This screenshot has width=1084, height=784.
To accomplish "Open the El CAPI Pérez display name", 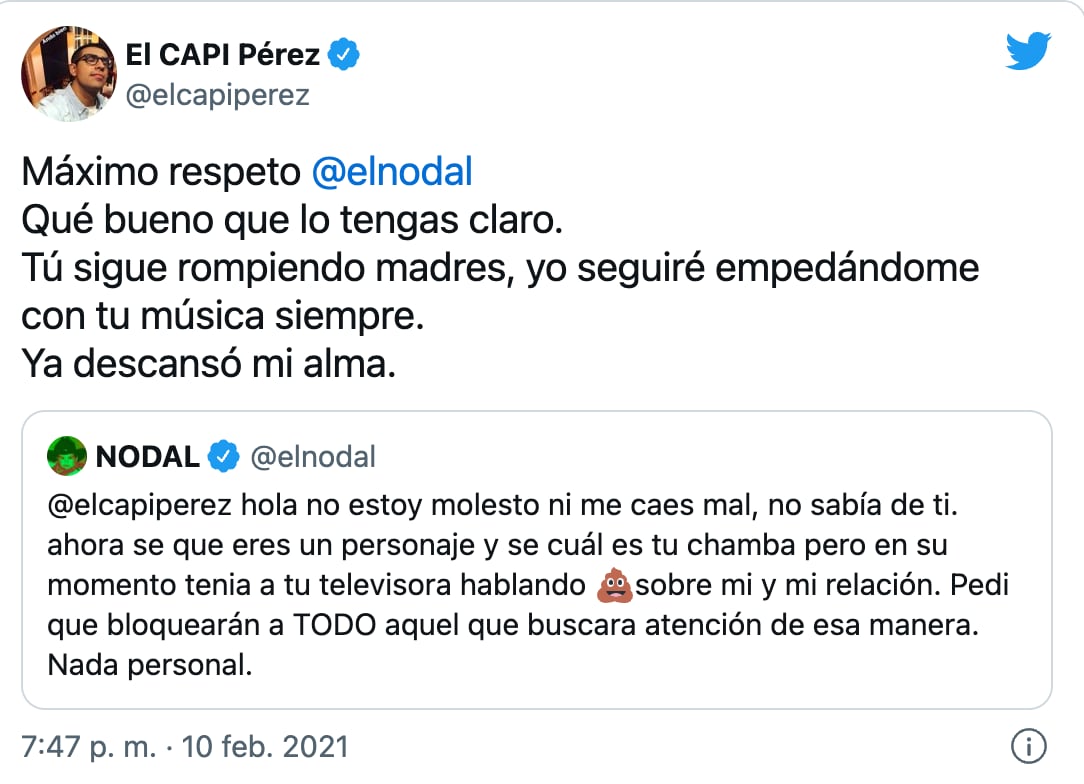I will (223, 54).
